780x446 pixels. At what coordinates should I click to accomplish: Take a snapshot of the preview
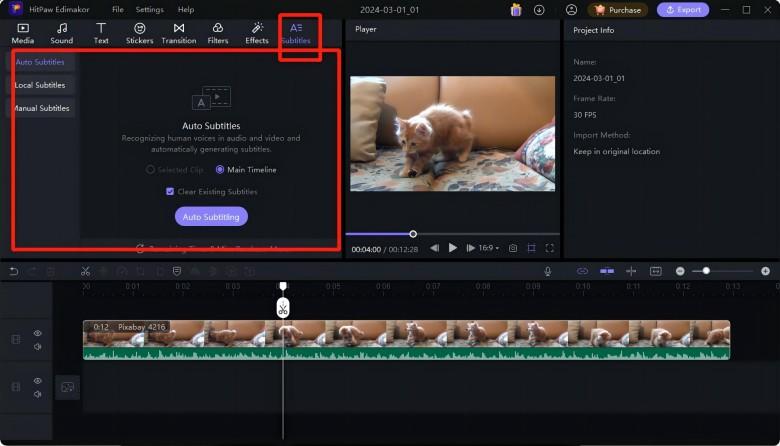point(513,248)
